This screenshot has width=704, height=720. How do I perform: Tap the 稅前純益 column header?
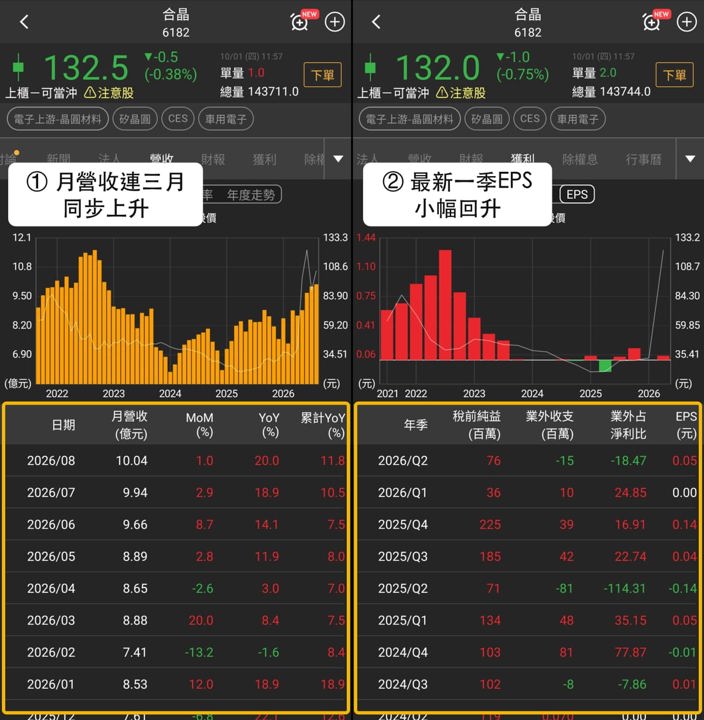tap(477, 425)
